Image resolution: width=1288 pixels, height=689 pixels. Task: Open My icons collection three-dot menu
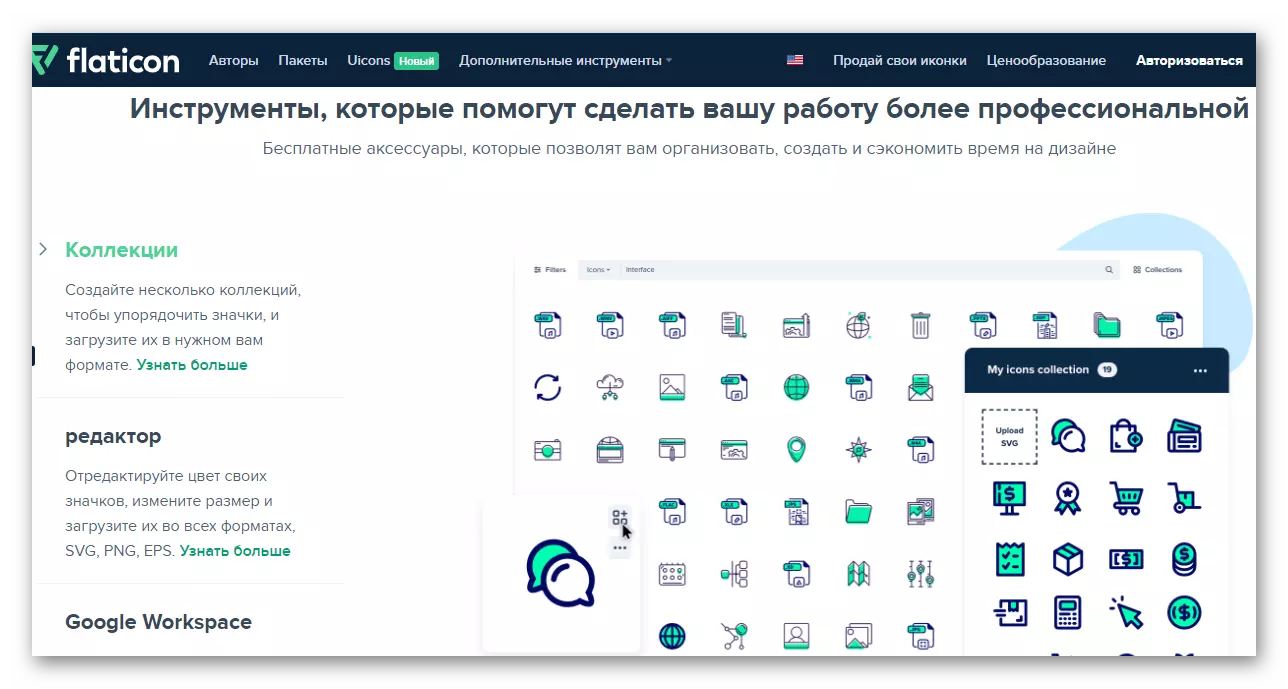click(x=1200, y=371)
